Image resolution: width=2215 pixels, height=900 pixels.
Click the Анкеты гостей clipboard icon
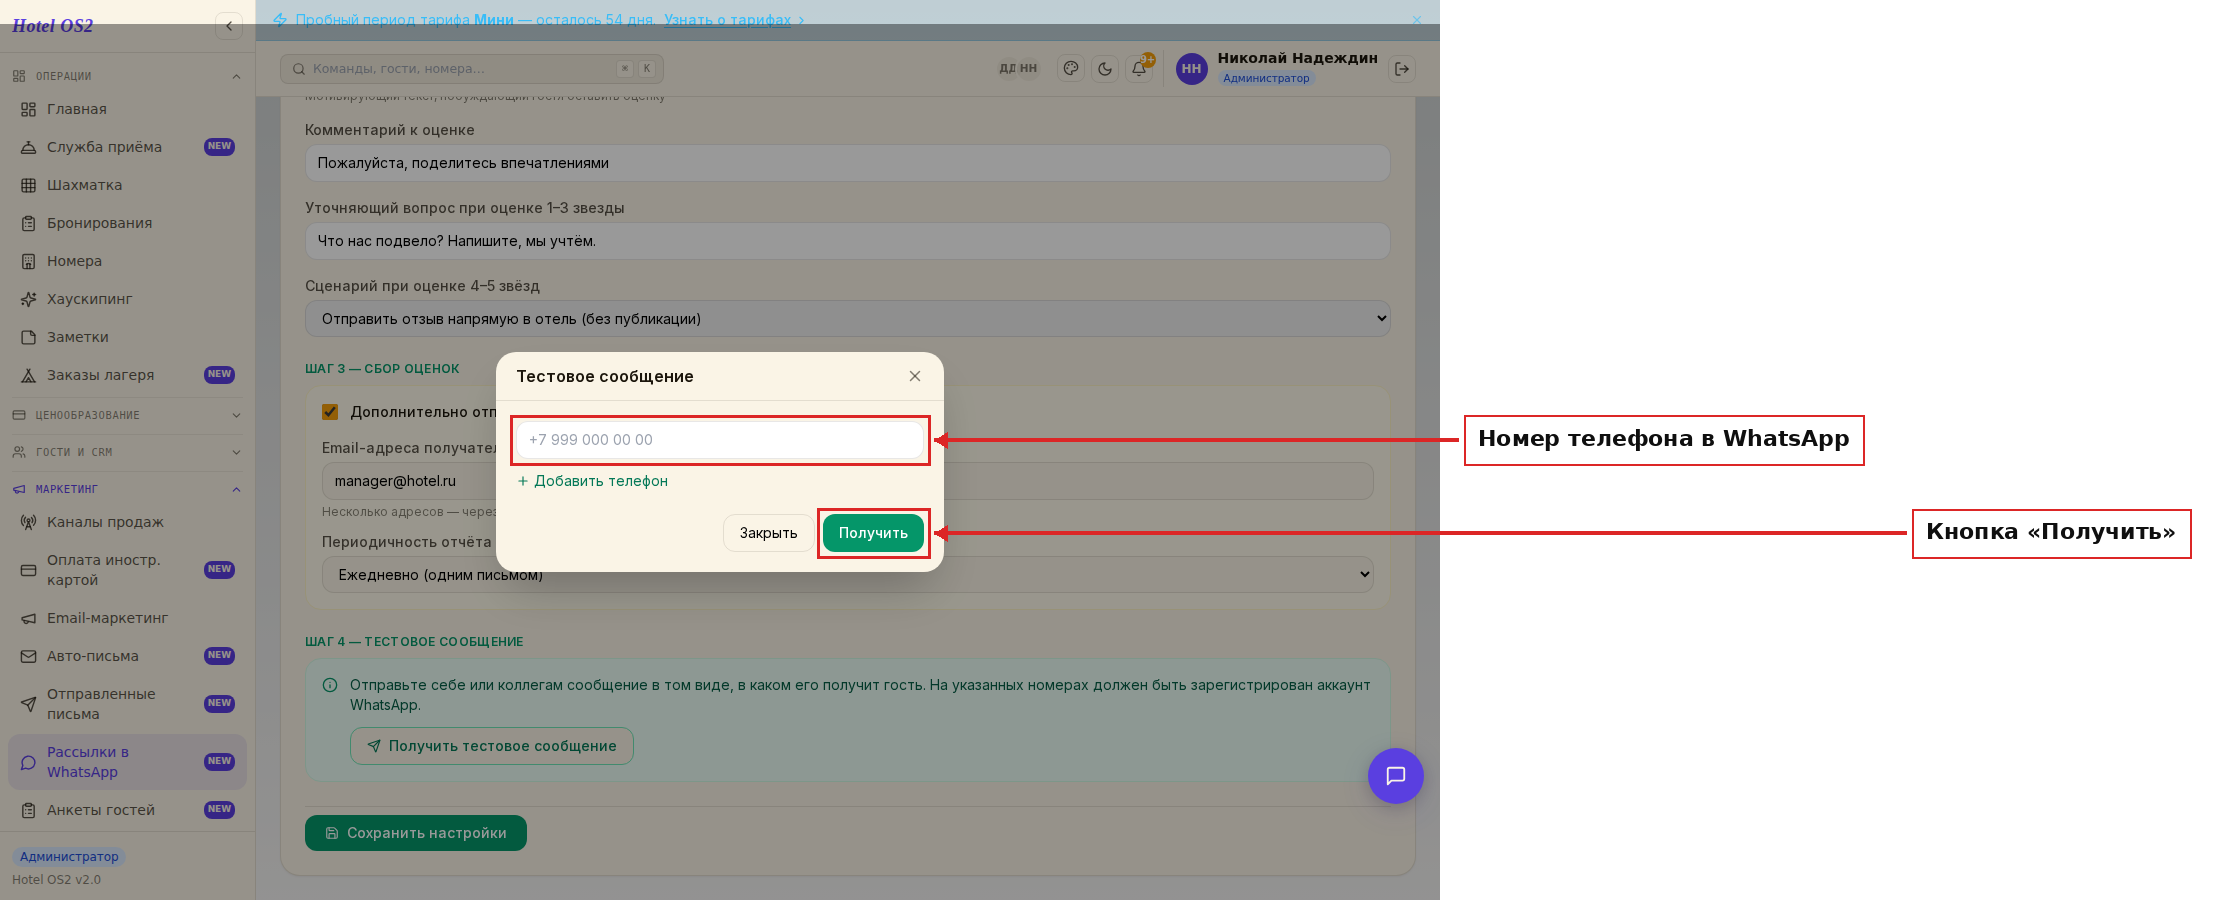pos(28,810)
